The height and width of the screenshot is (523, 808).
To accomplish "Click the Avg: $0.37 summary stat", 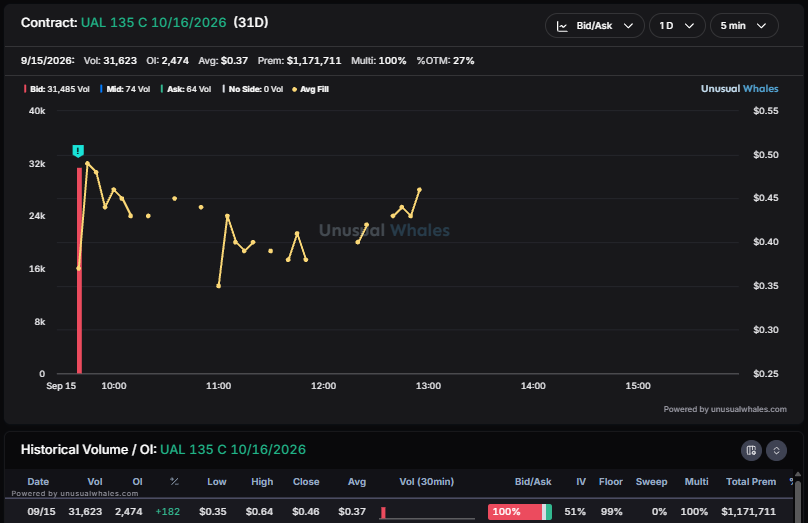I will (223, 61).
